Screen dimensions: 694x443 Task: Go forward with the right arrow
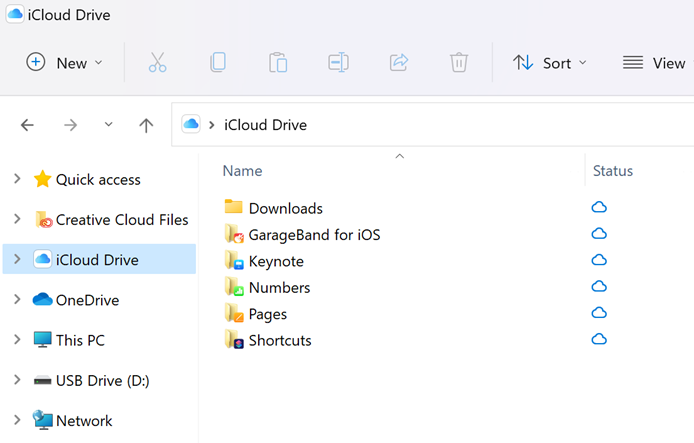pos(70,125)
